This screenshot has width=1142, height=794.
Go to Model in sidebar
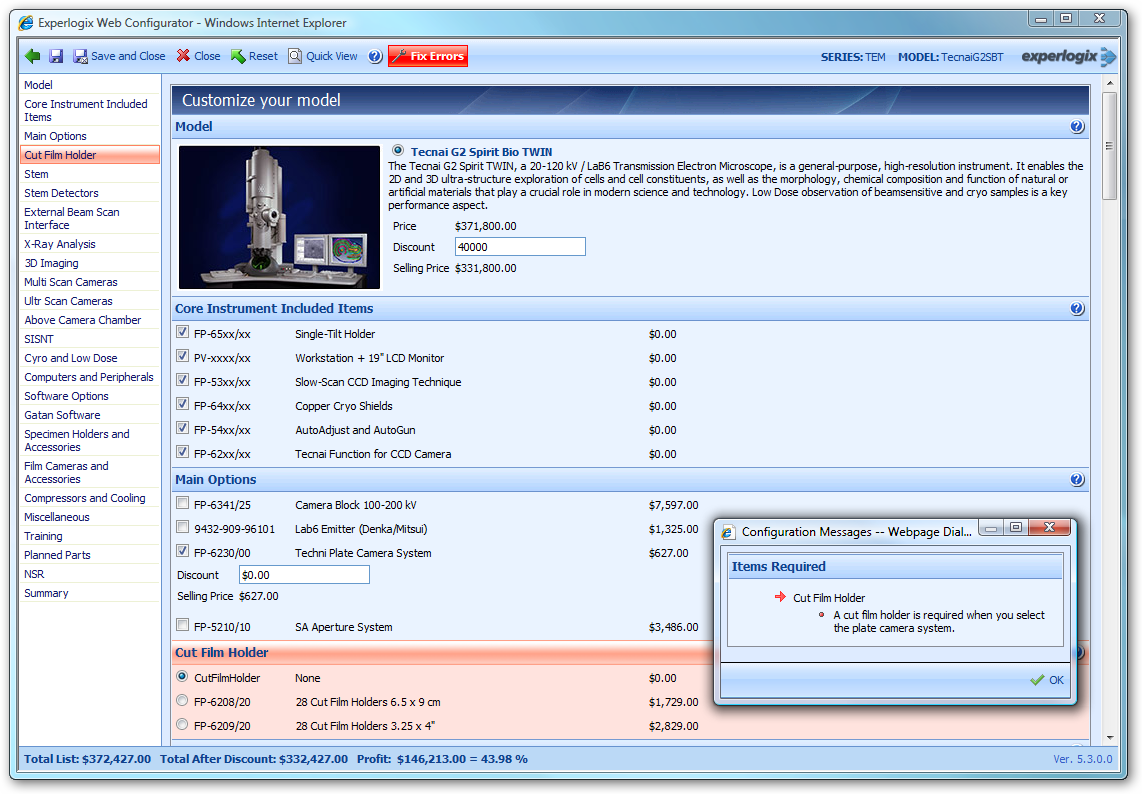(39, 85)
